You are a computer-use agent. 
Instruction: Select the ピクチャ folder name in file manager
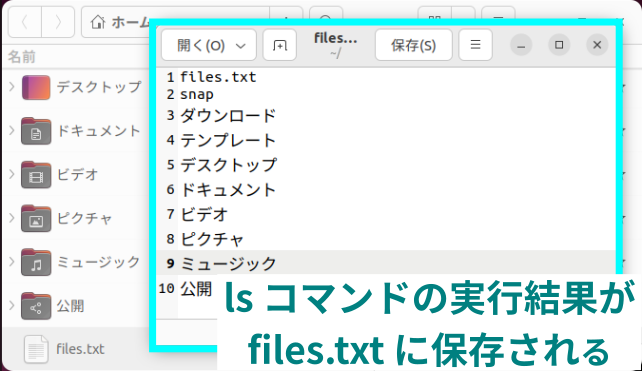[x=84, y=219]
